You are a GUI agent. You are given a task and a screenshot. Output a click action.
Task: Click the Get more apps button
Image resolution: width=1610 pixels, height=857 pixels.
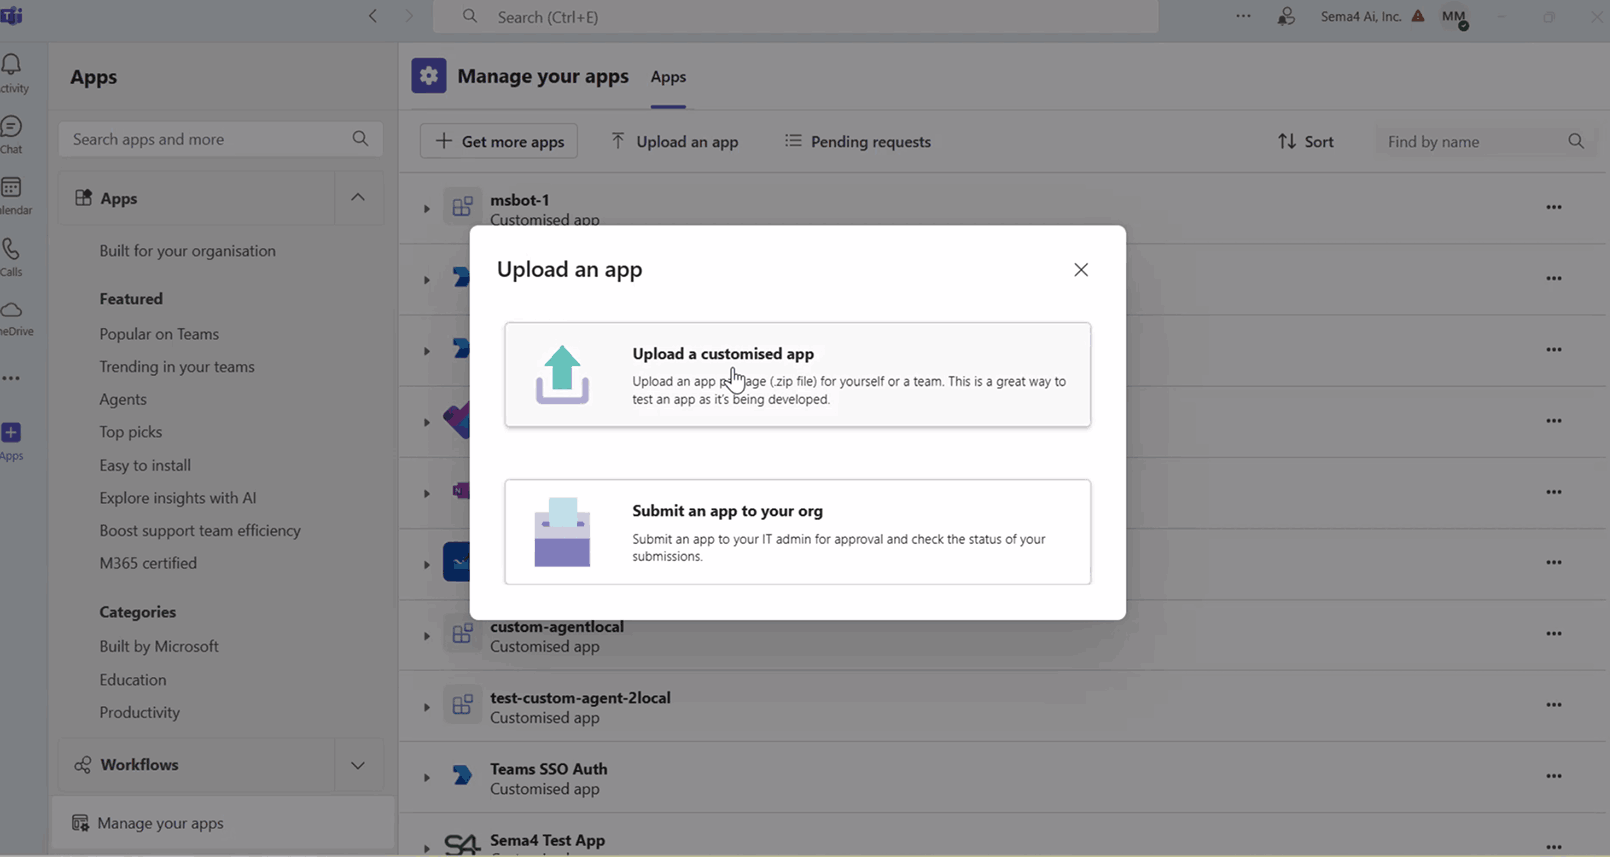(x=499, y=142)
